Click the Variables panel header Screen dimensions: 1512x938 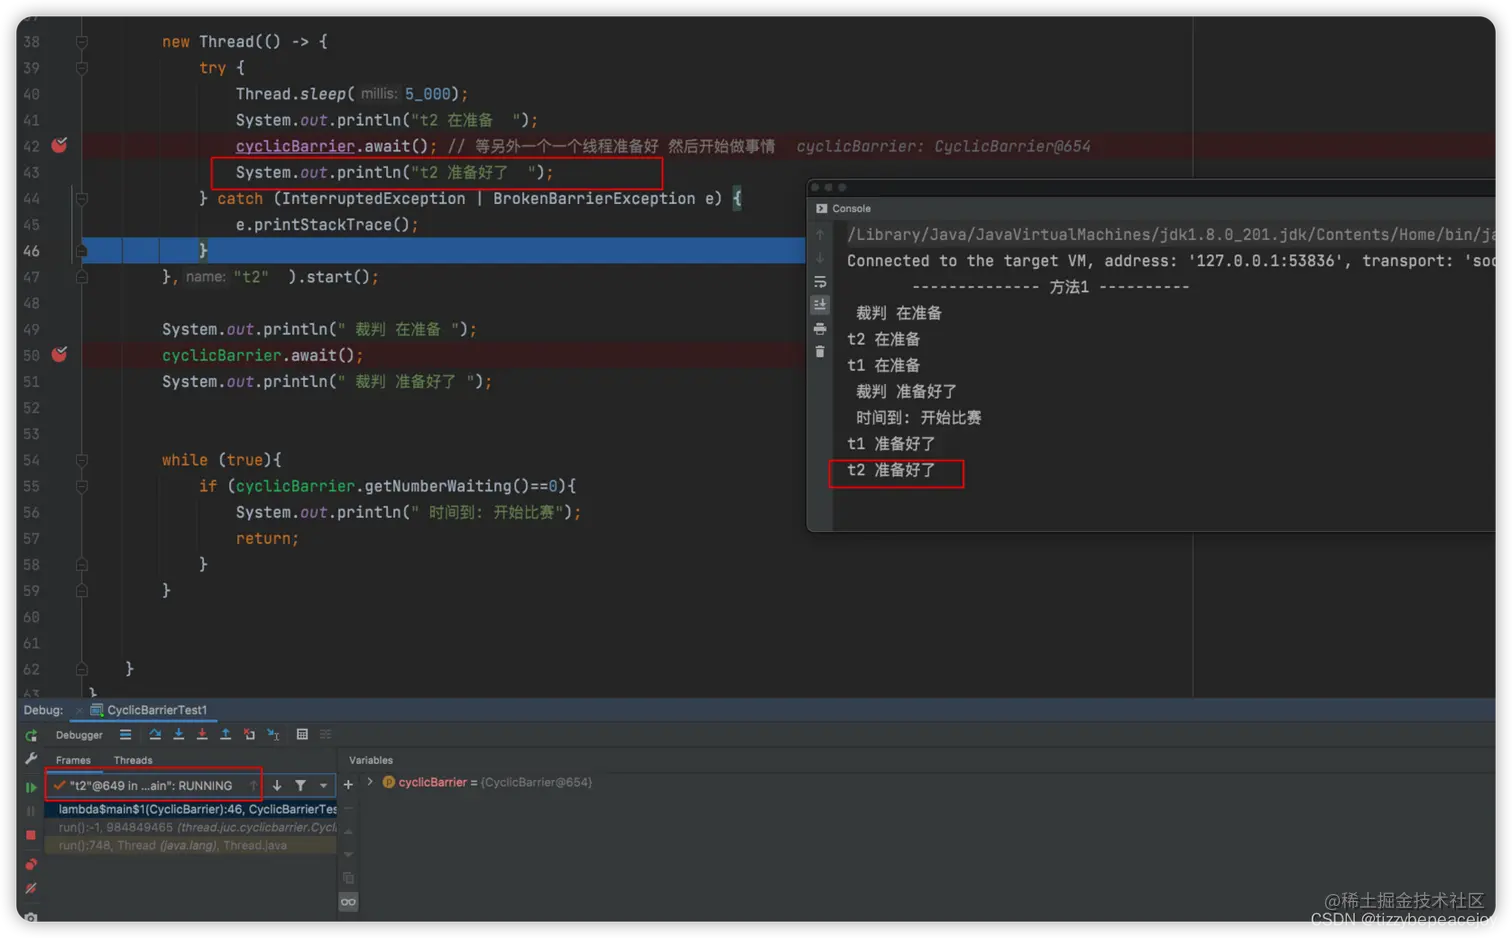(x=371, y=761)
